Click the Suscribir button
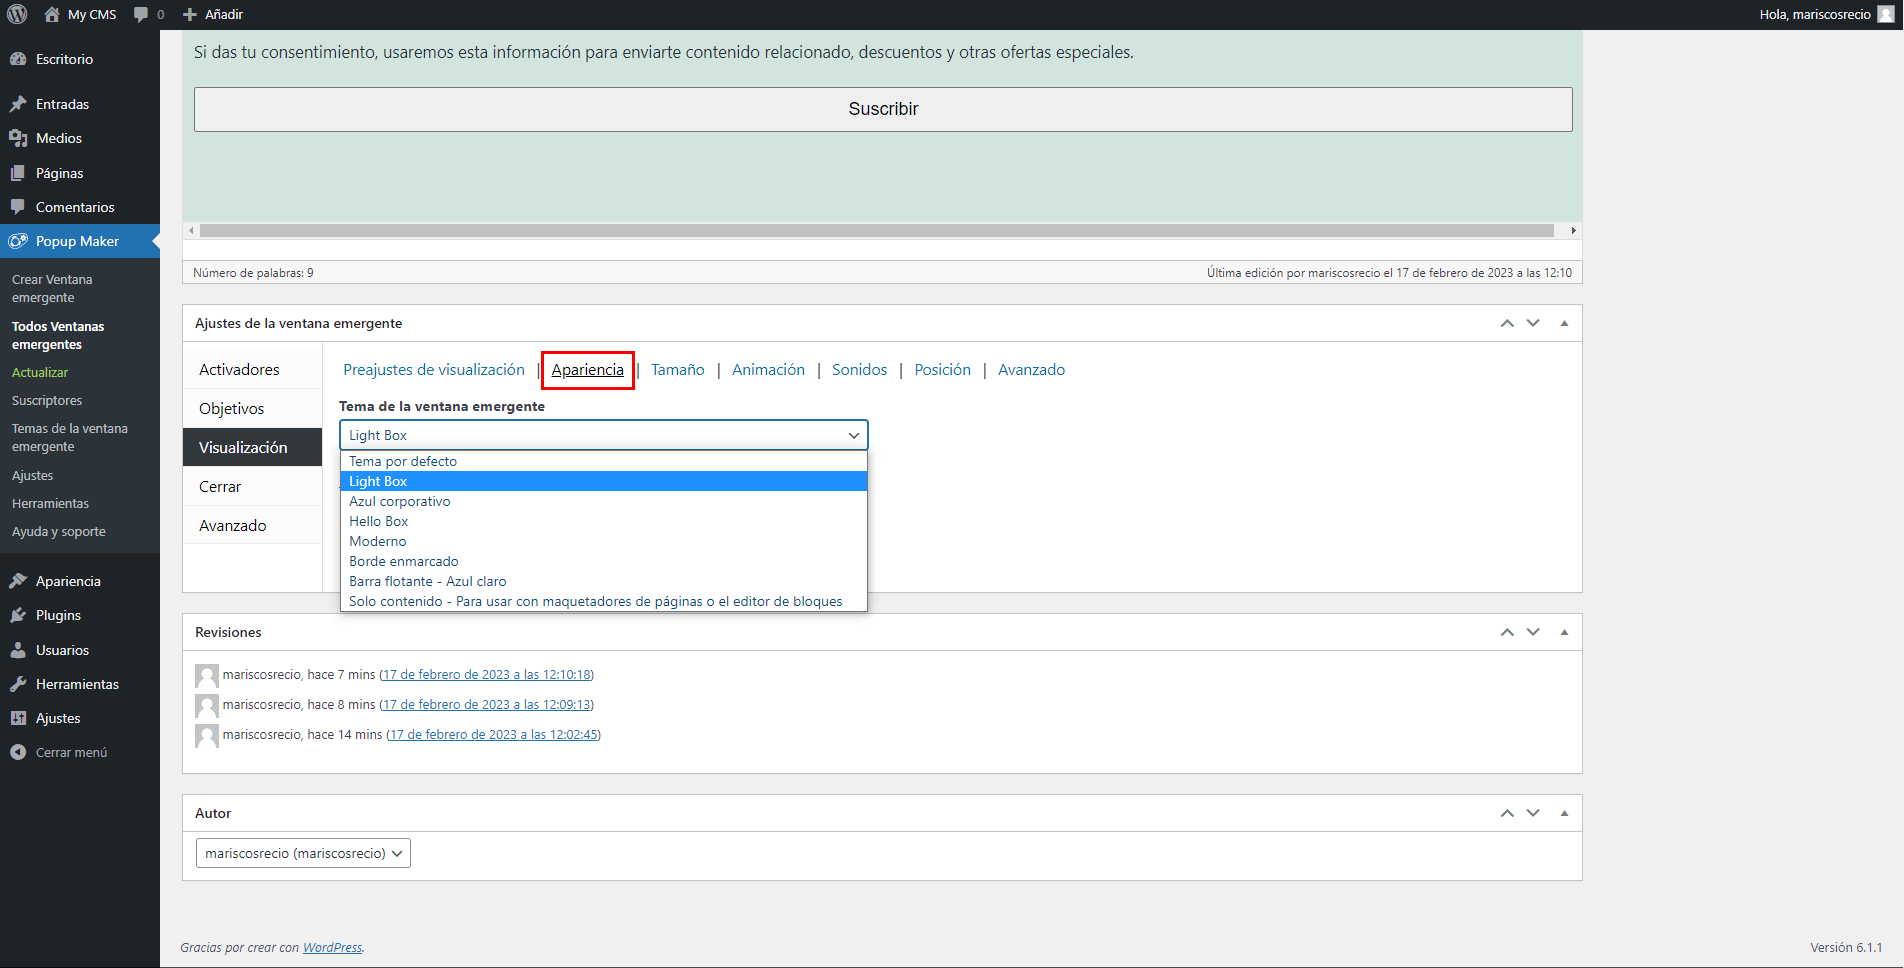The image size is (1904, 968). coord(883,109)
